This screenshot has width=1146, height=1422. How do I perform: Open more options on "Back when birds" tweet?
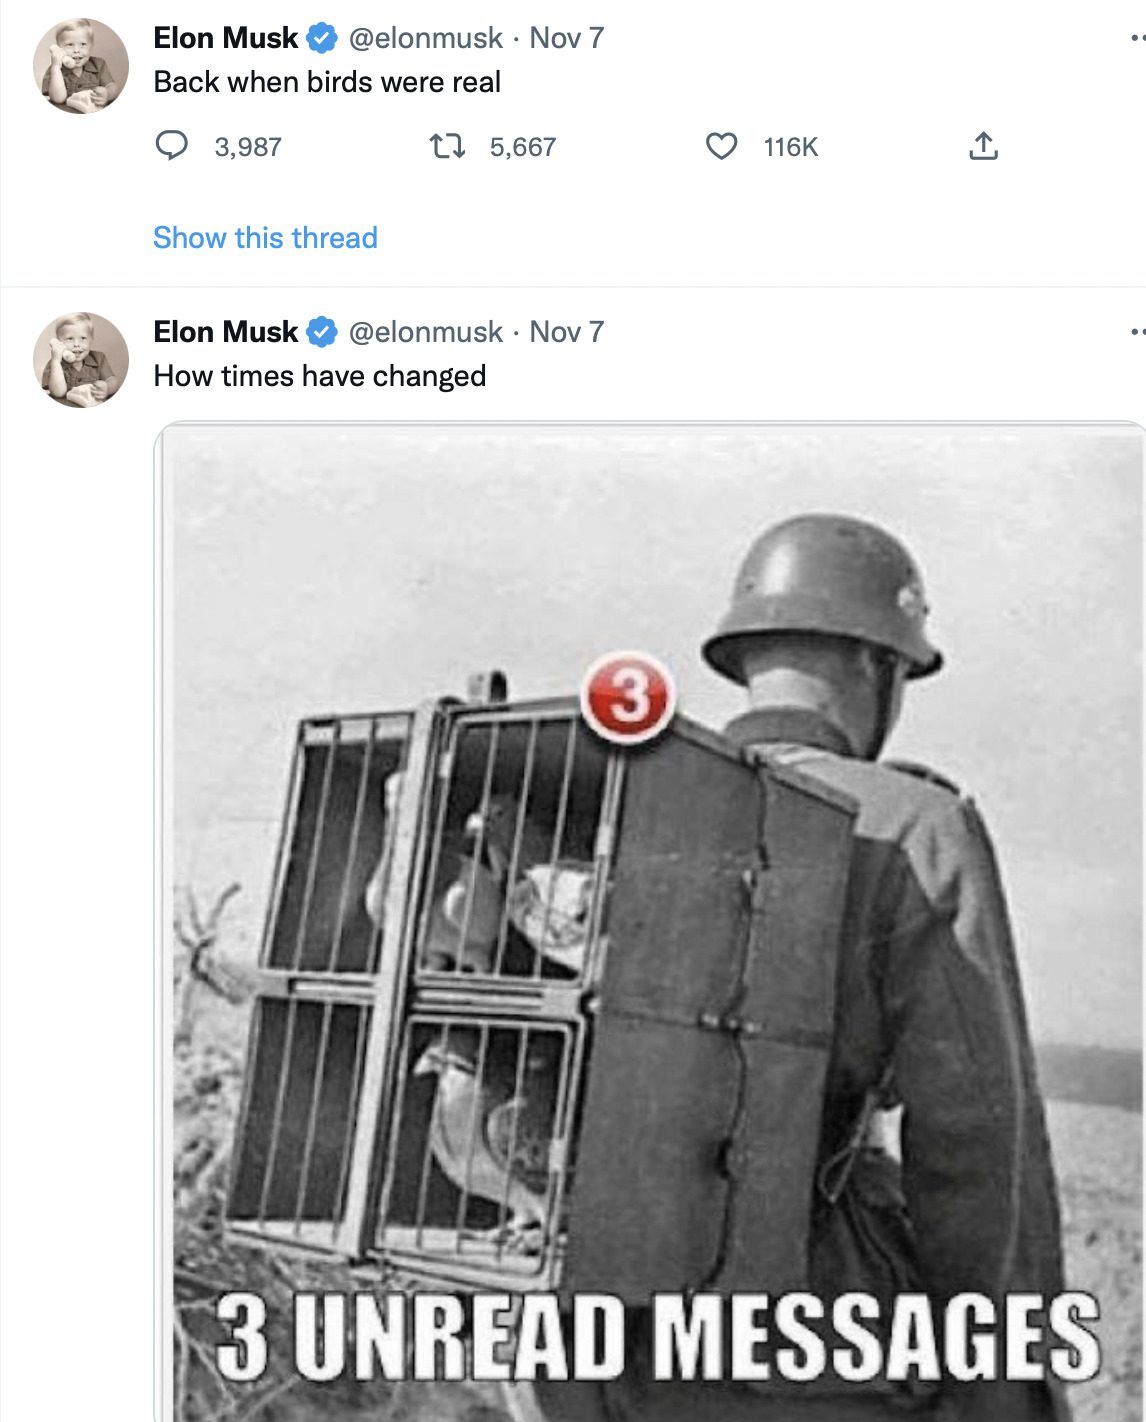[1136, 38]
